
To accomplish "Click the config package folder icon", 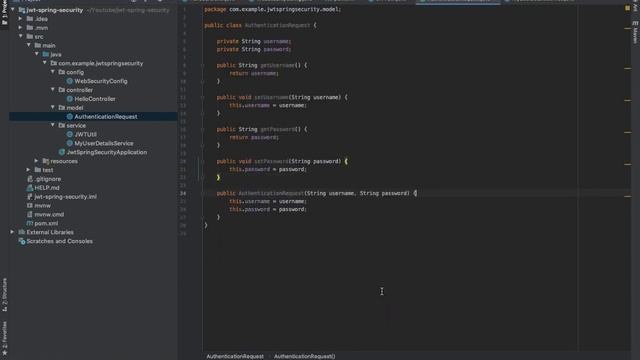I will 62,72.
